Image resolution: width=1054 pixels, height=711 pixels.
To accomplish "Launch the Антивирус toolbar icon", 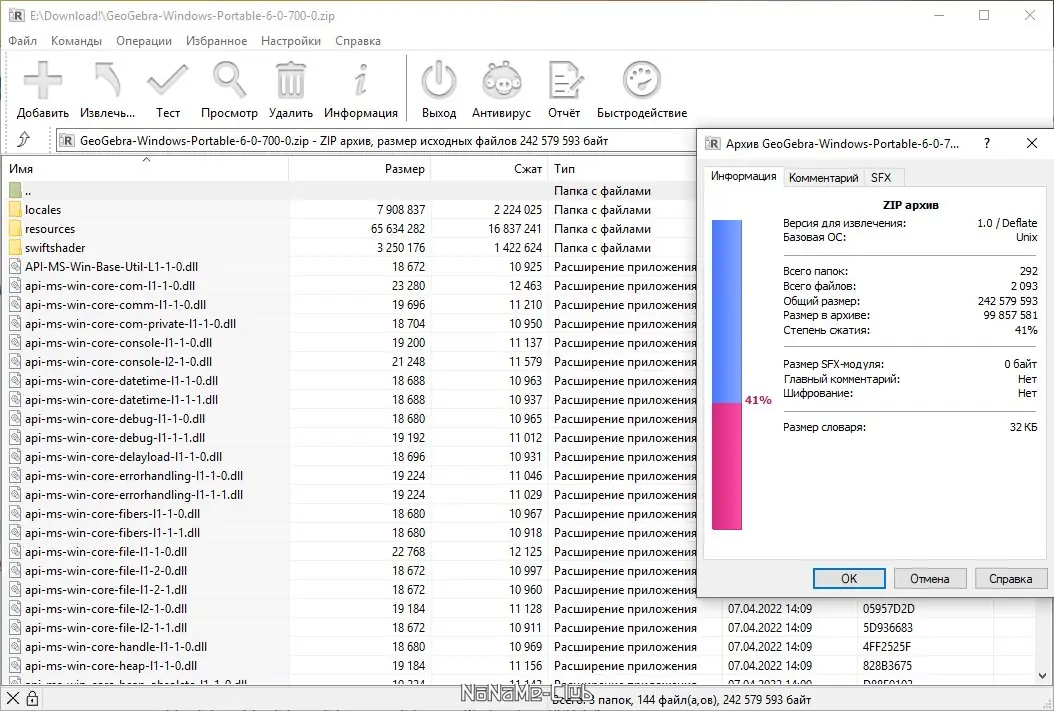I will coord(501,81).
